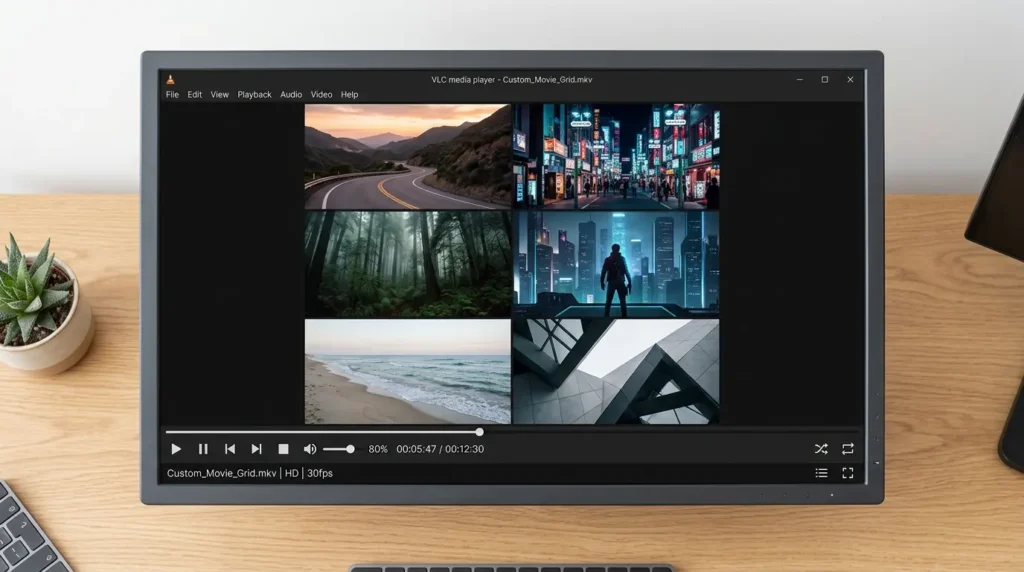1024x572 pixels.
Task: Click the 00:05:47 / 00:12:30 time display
Action: coord(440,449)
